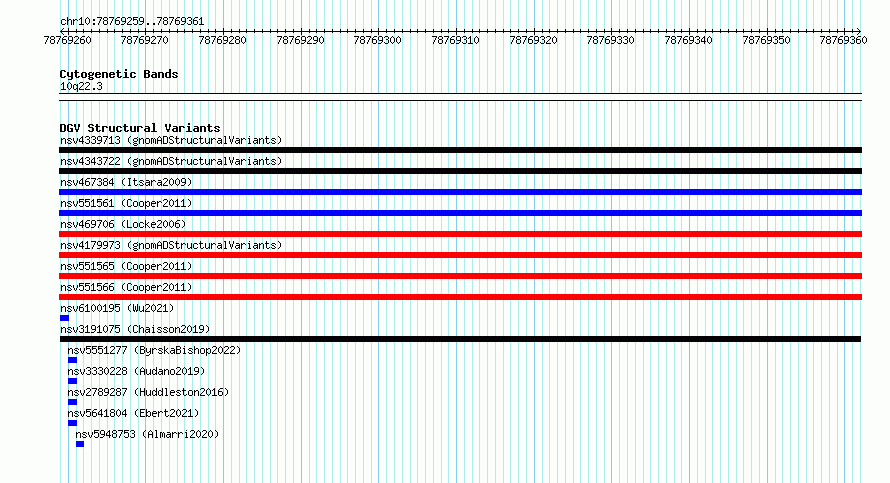This screenshot has width=890, height=483.
Task: Select the blue bar for nsv467384
Action: click(460, 192)
